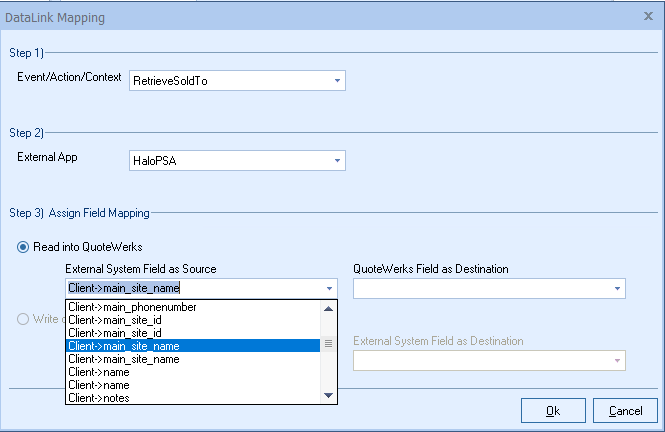Select the Read into QuoteWerks radio button
Screen dimensions: 665x432
point(23,247)
